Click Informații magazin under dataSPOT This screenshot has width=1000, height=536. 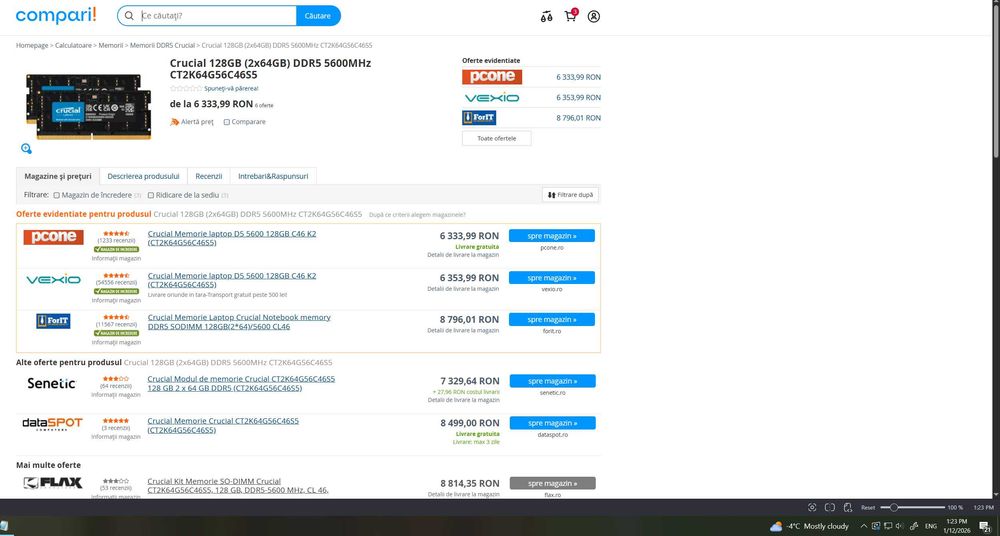pyautogui.click(x=116, y=437)
